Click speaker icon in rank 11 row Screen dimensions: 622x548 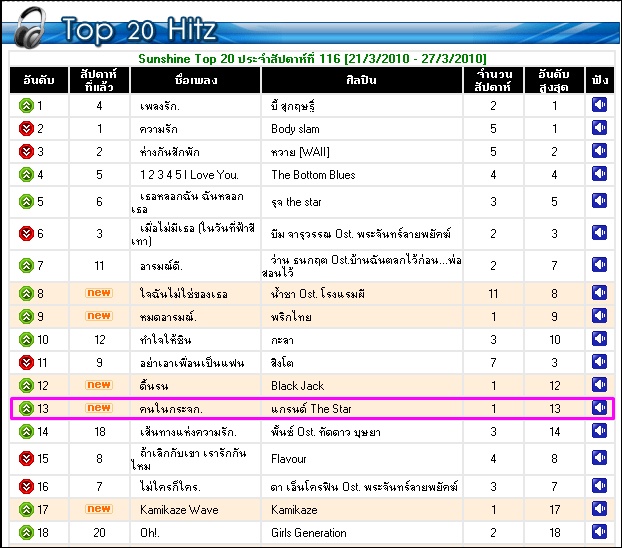(x=599, y=362)
